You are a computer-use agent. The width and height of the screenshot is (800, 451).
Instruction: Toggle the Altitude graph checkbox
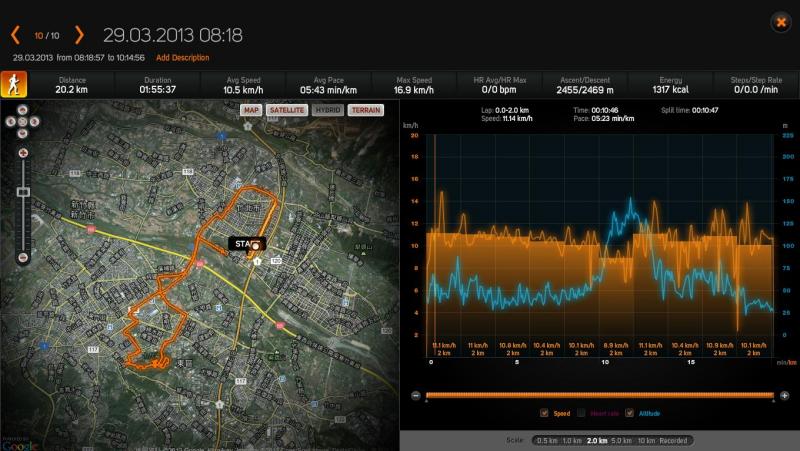click(x=630, y=413)
